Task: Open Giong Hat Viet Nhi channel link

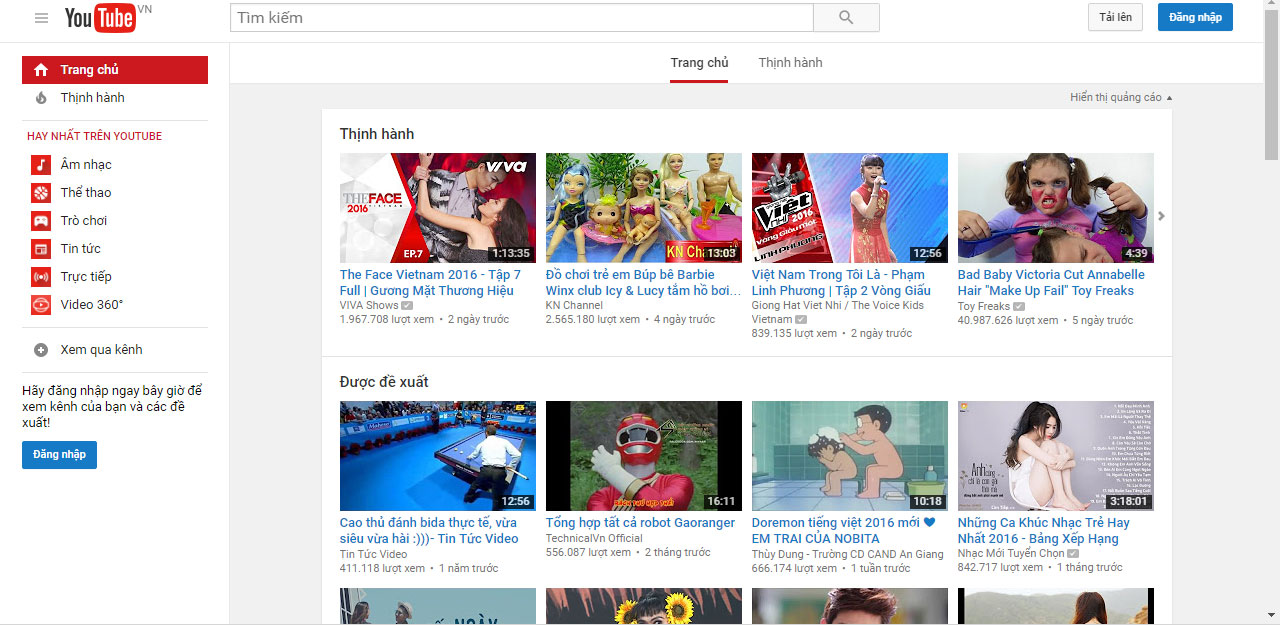Action: coord(838,312)
